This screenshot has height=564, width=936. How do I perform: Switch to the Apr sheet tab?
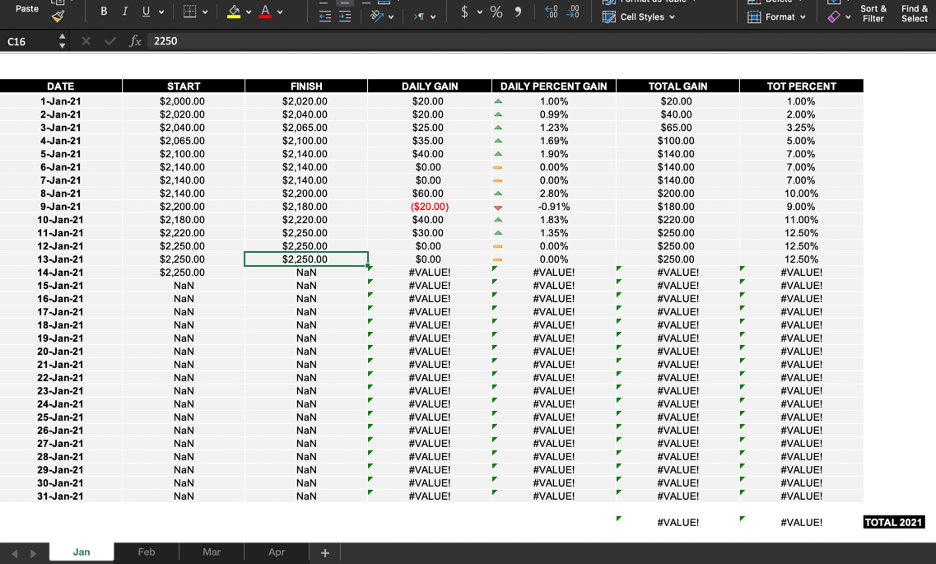click(276, 552)
